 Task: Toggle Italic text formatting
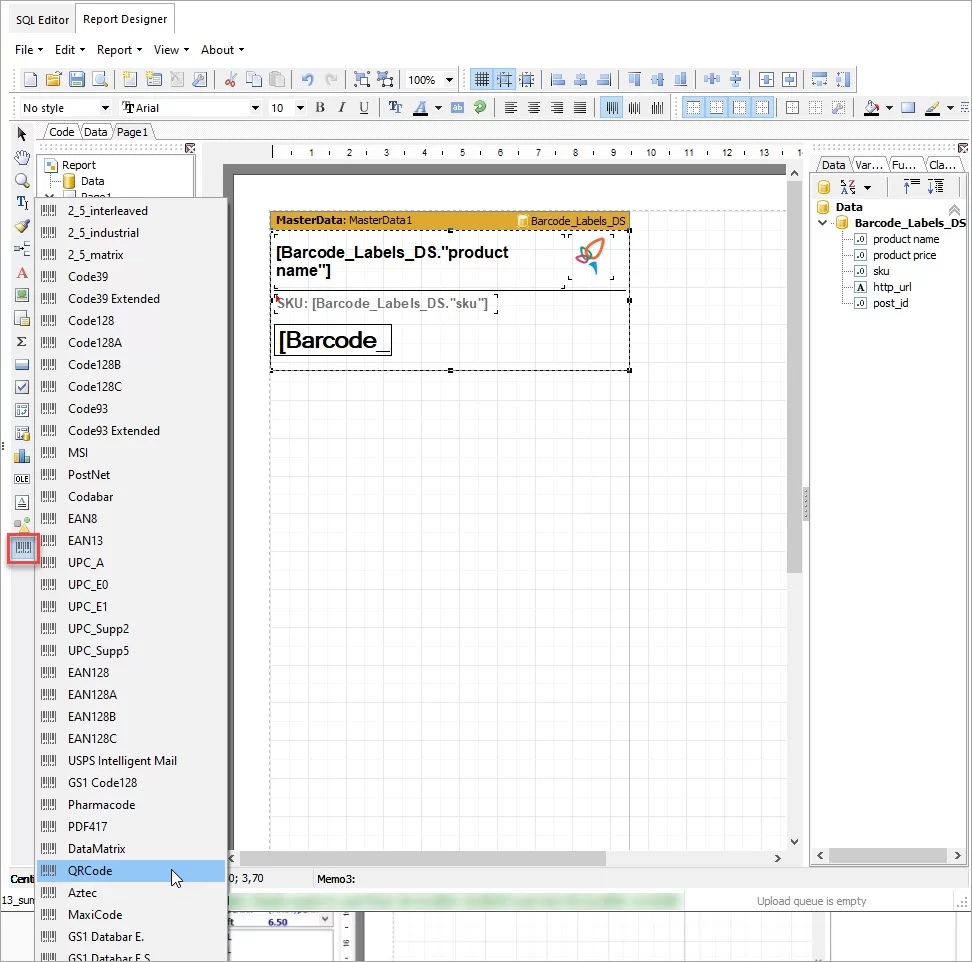(342, 108)
